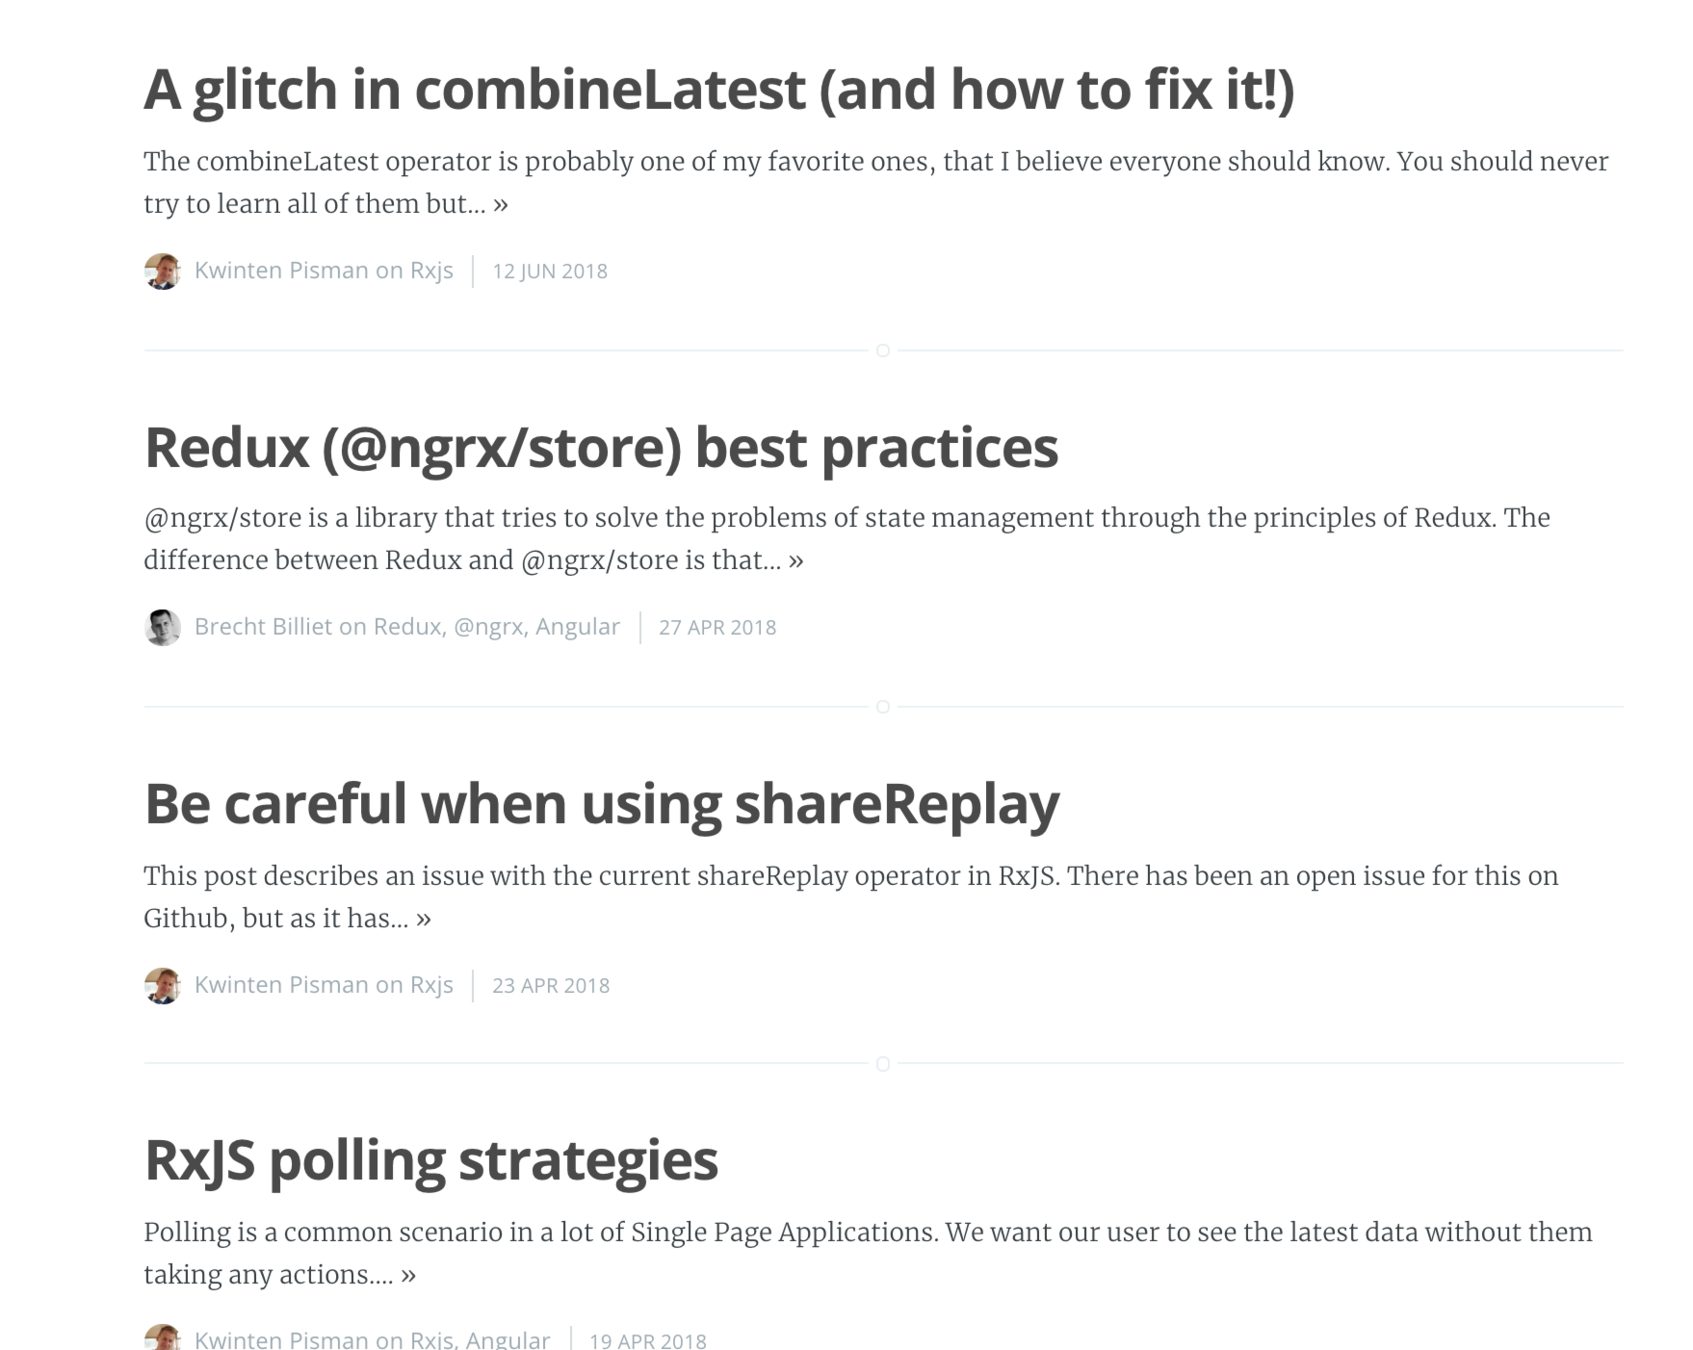Open Be careful when using shareReplay post
The height and width of the screenshot is (1350, 1693).
602,804
